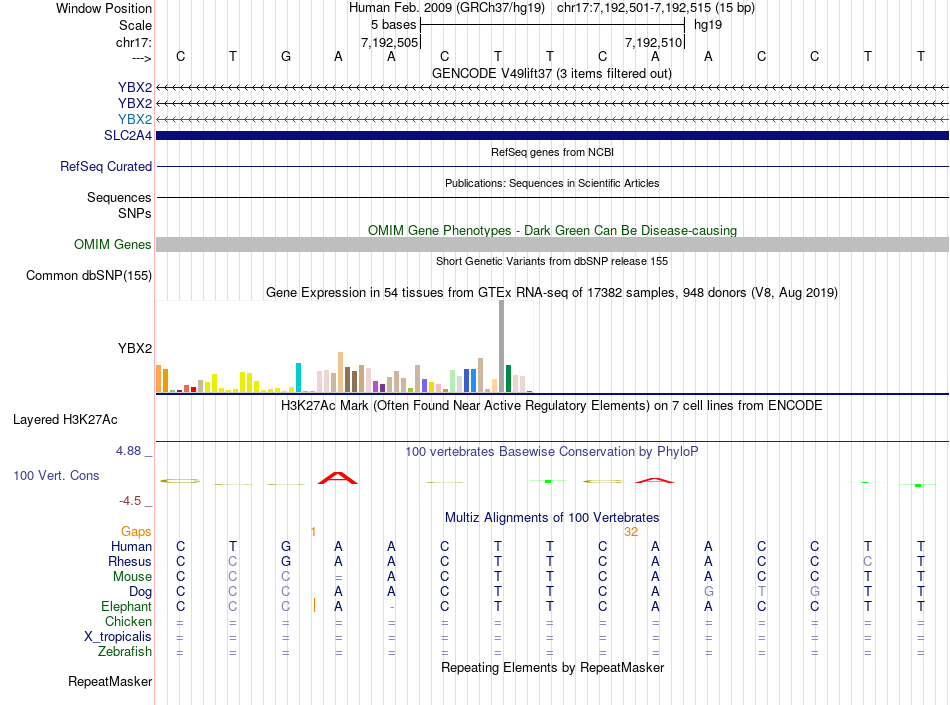
Task: Click the 4.88 PhyloP upper scale value
Action: tap(128, 451)
